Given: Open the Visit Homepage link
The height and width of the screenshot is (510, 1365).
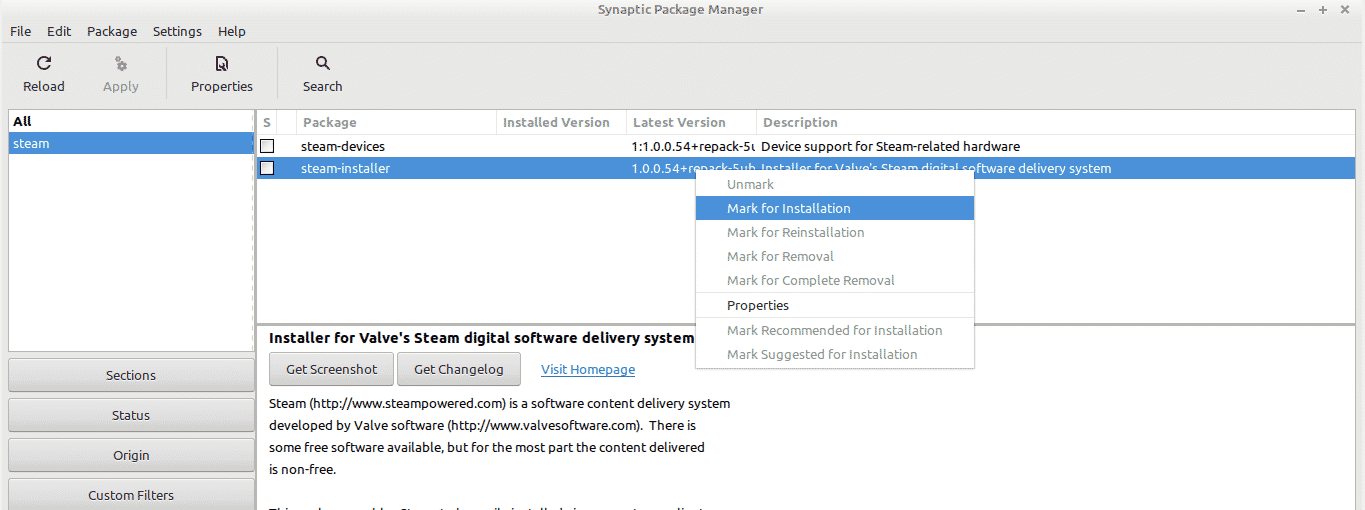Looking at the screenshot, I should point(588,369).
